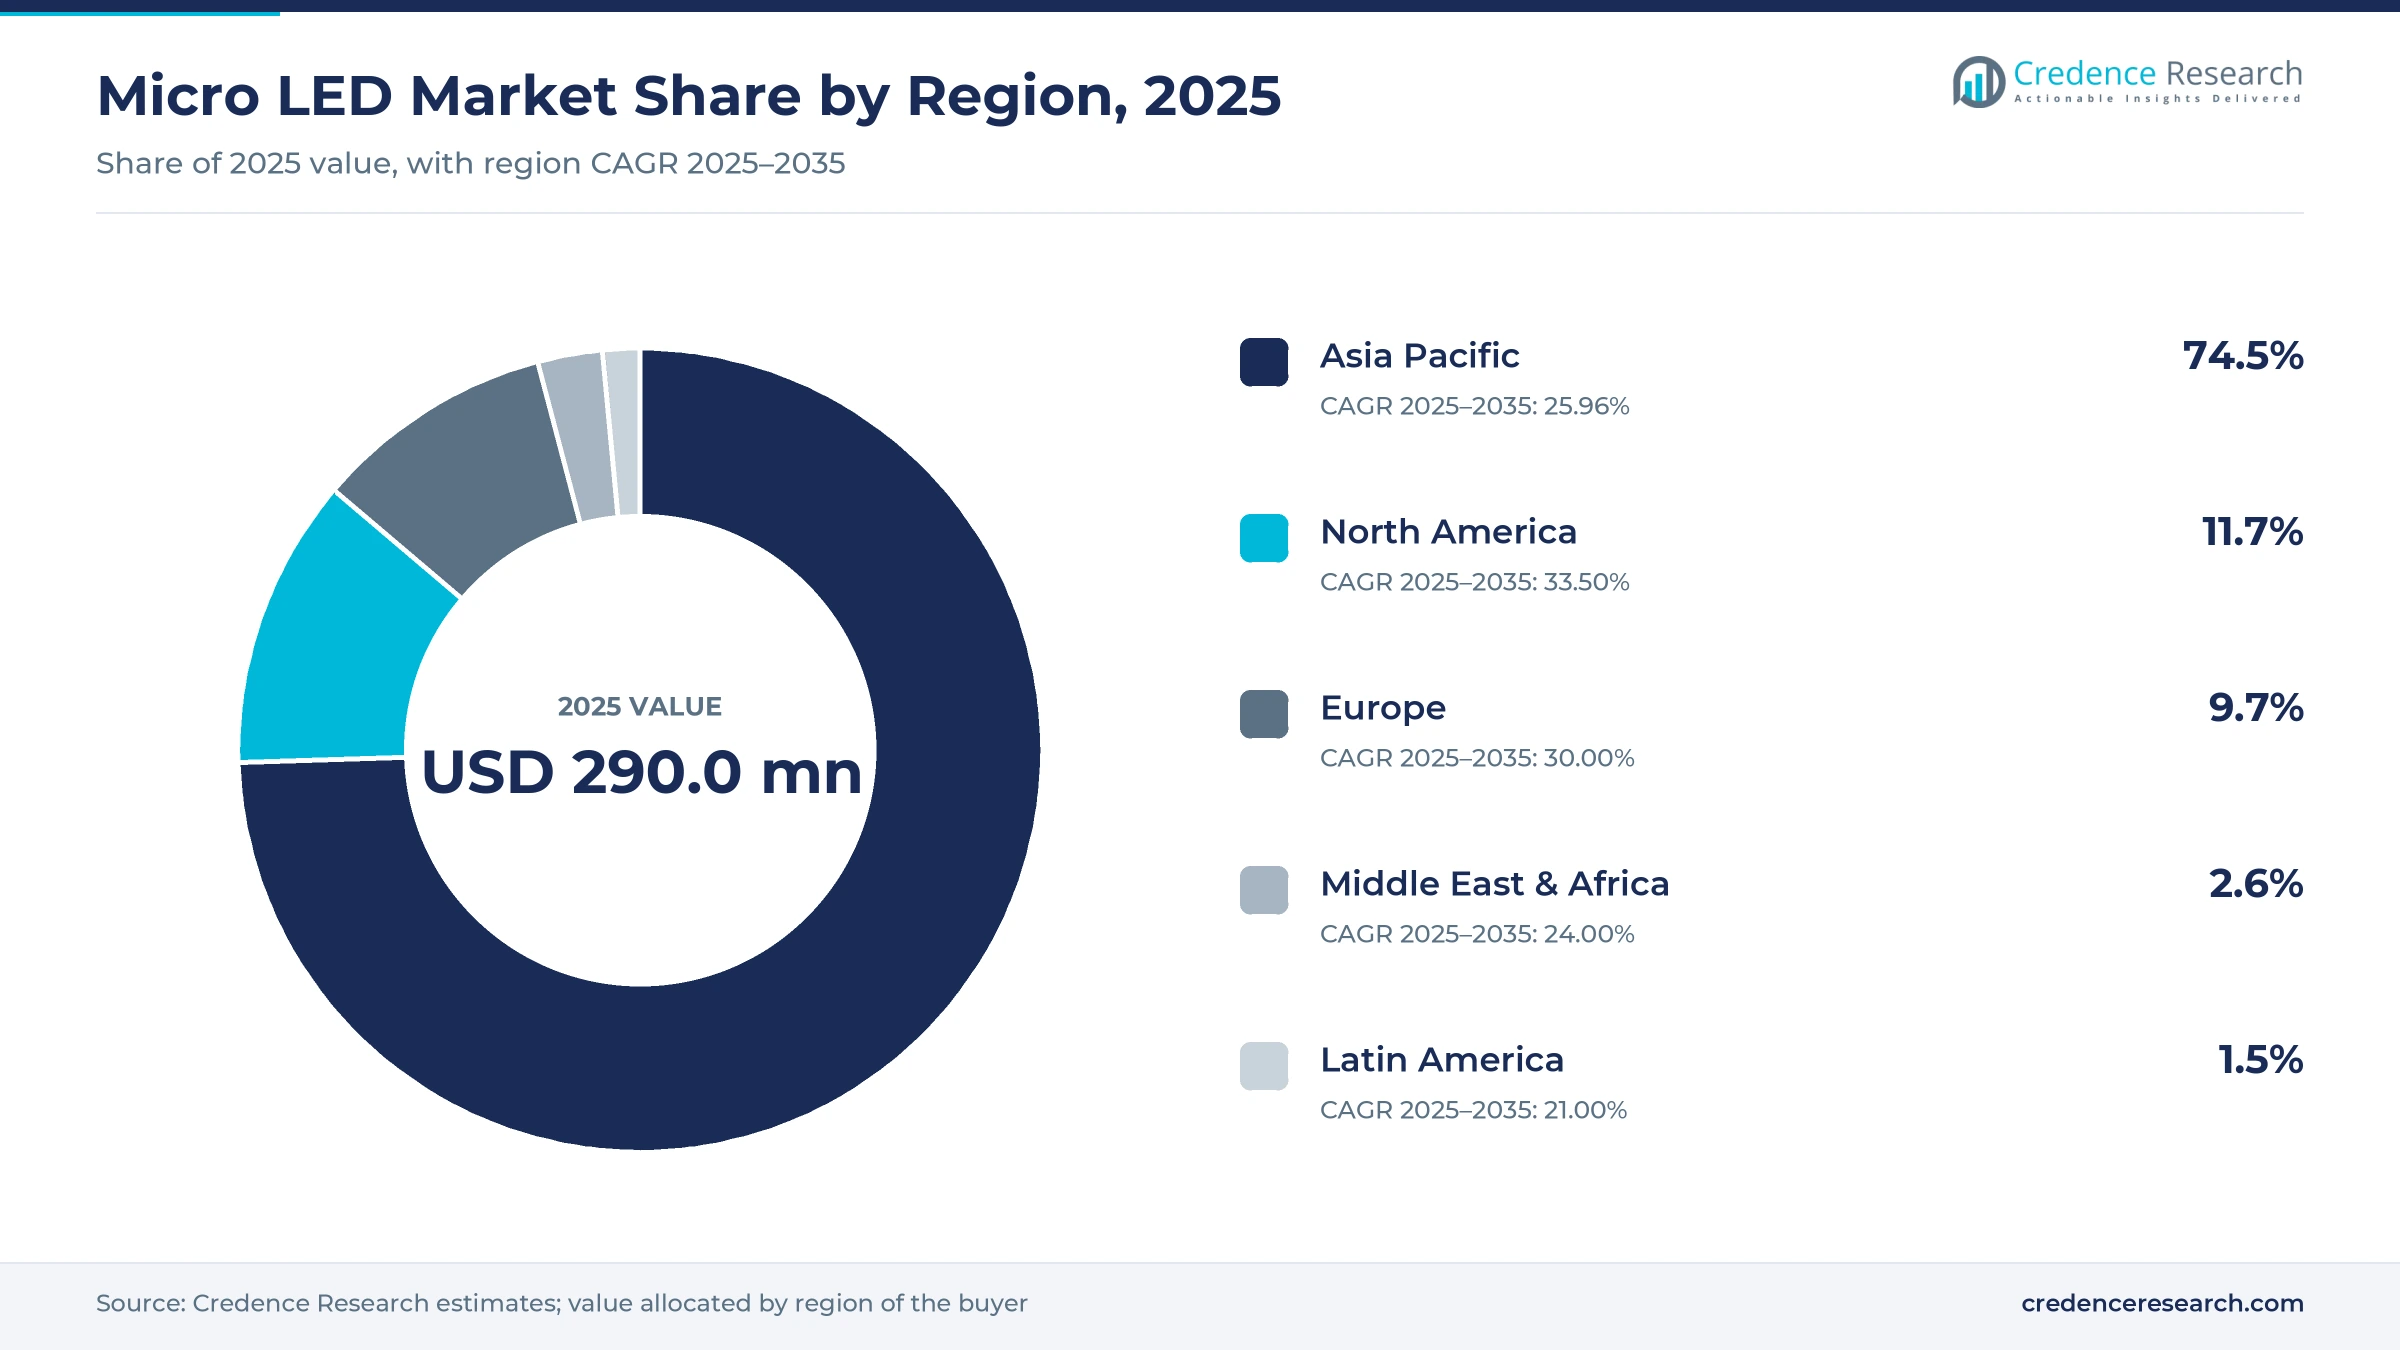Click the 'Credence Research' logo wordmark
This screenshot has height=1350, width=2400.
click(2158, 74)
